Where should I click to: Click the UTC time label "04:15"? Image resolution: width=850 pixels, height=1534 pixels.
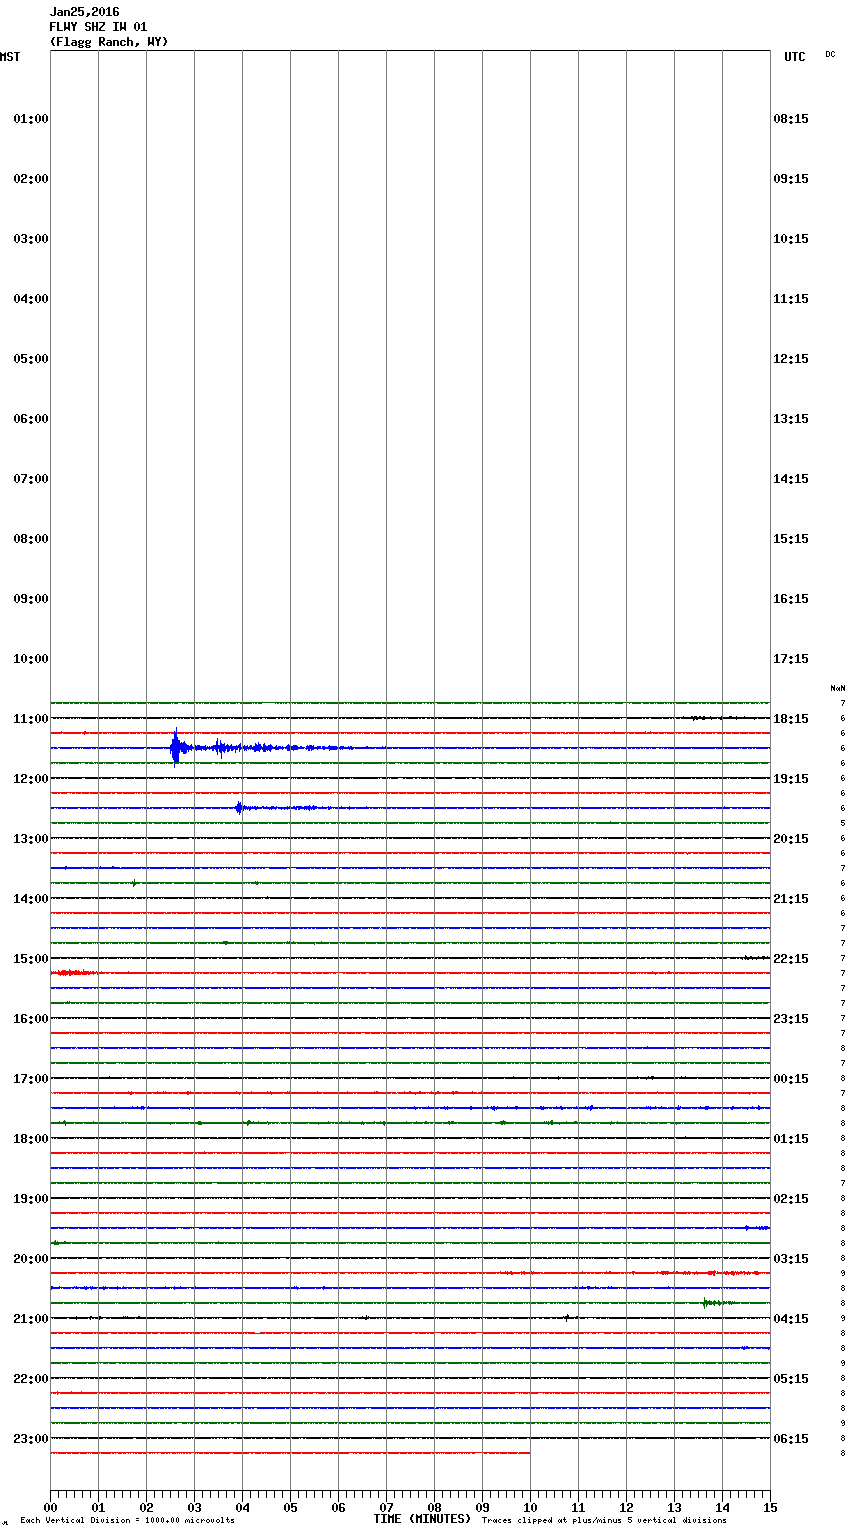[x=791, y=1319]
